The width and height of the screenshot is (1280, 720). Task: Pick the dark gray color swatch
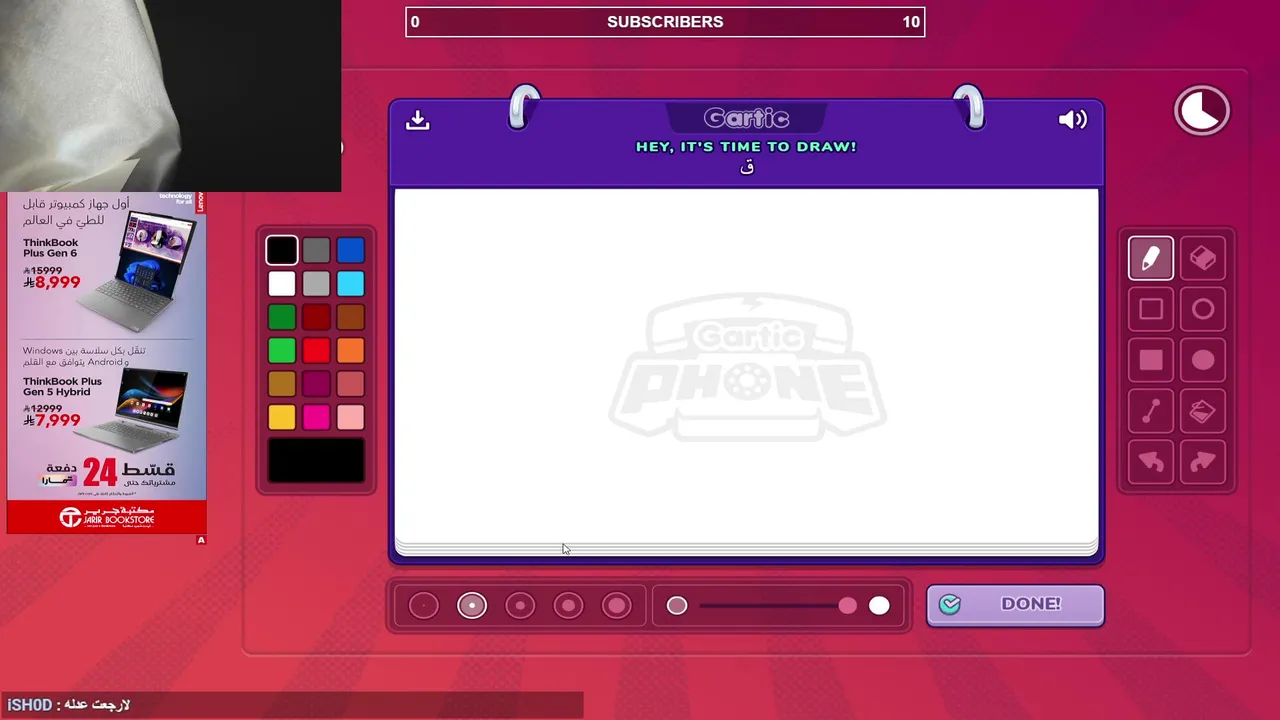click(316, 250)
